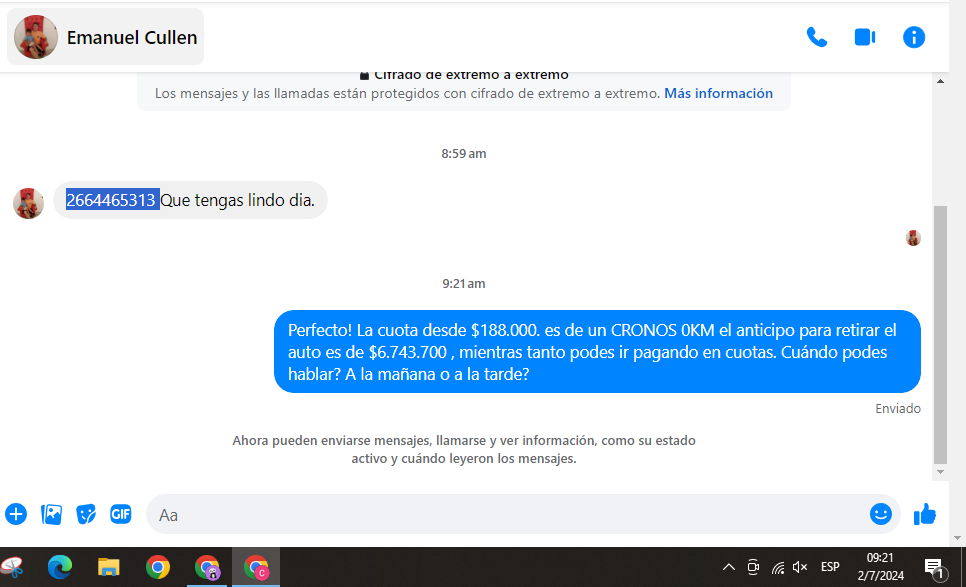
Task: Open the Windows notification center
Action: tap(935, 568)
